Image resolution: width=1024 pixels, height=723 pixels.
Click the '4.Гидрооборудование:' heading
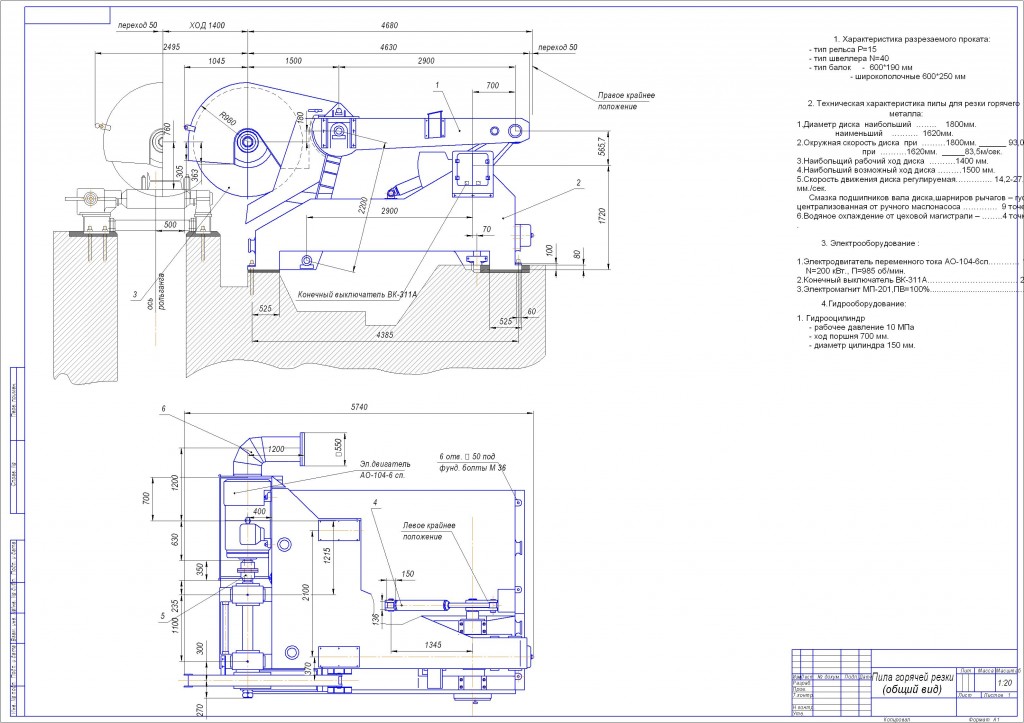point(863,304)
